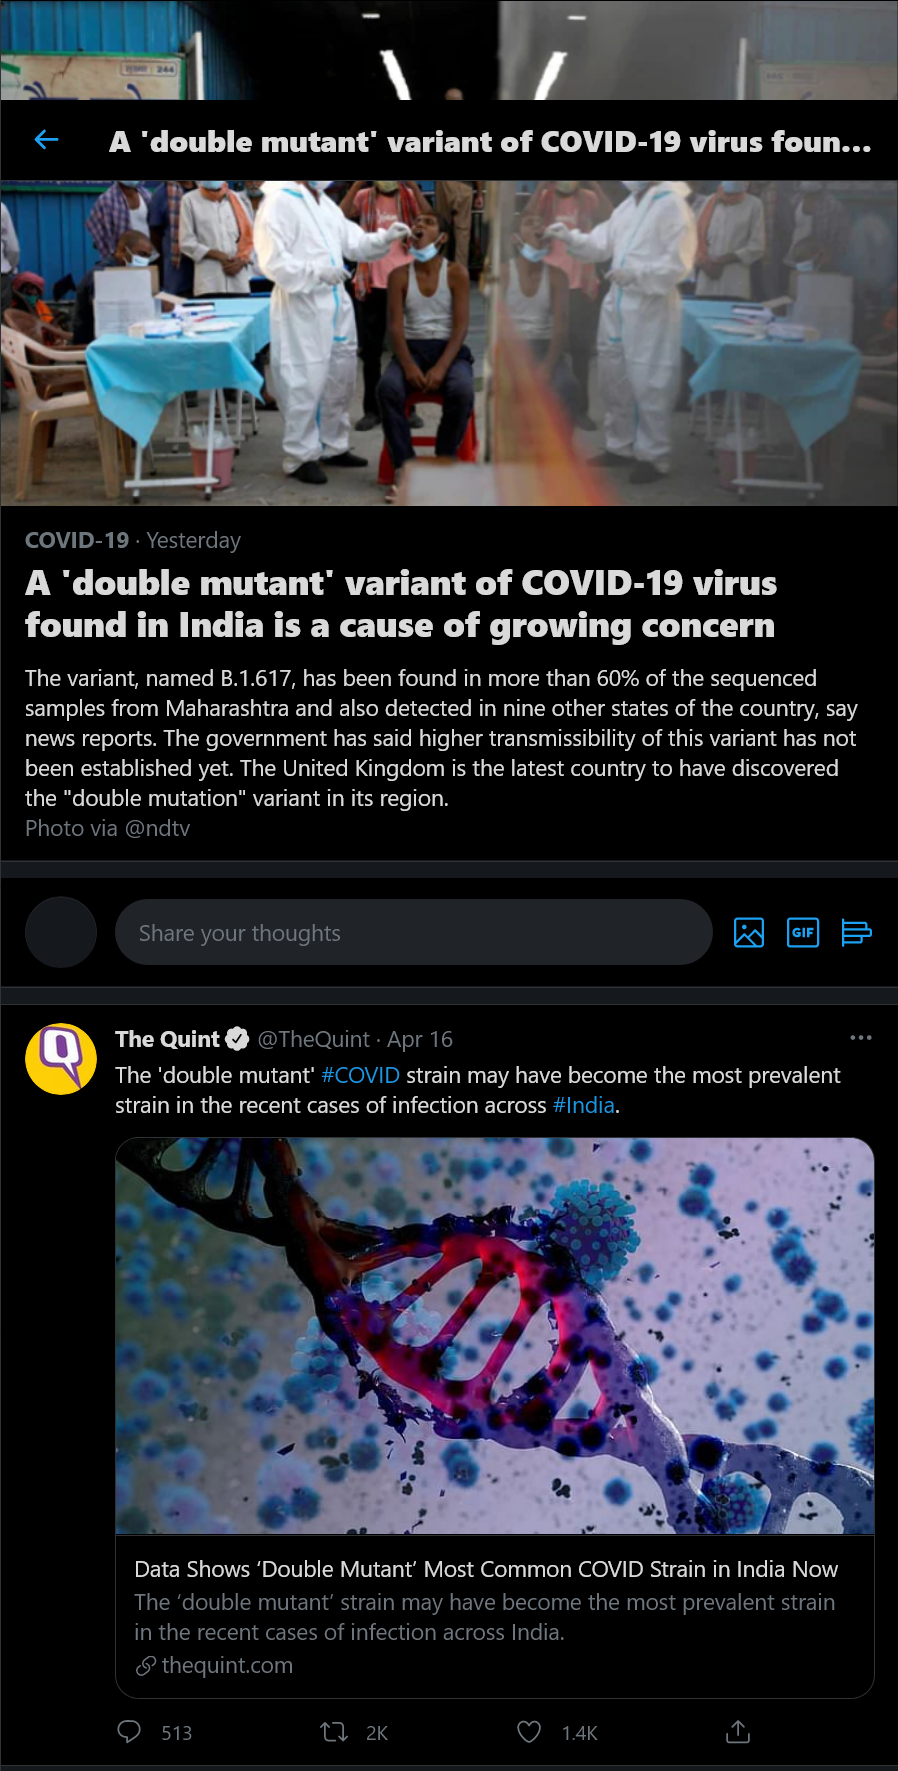Create a poll with the poll icon
The image size is (898, 1771).
click(x=856, y=932)
